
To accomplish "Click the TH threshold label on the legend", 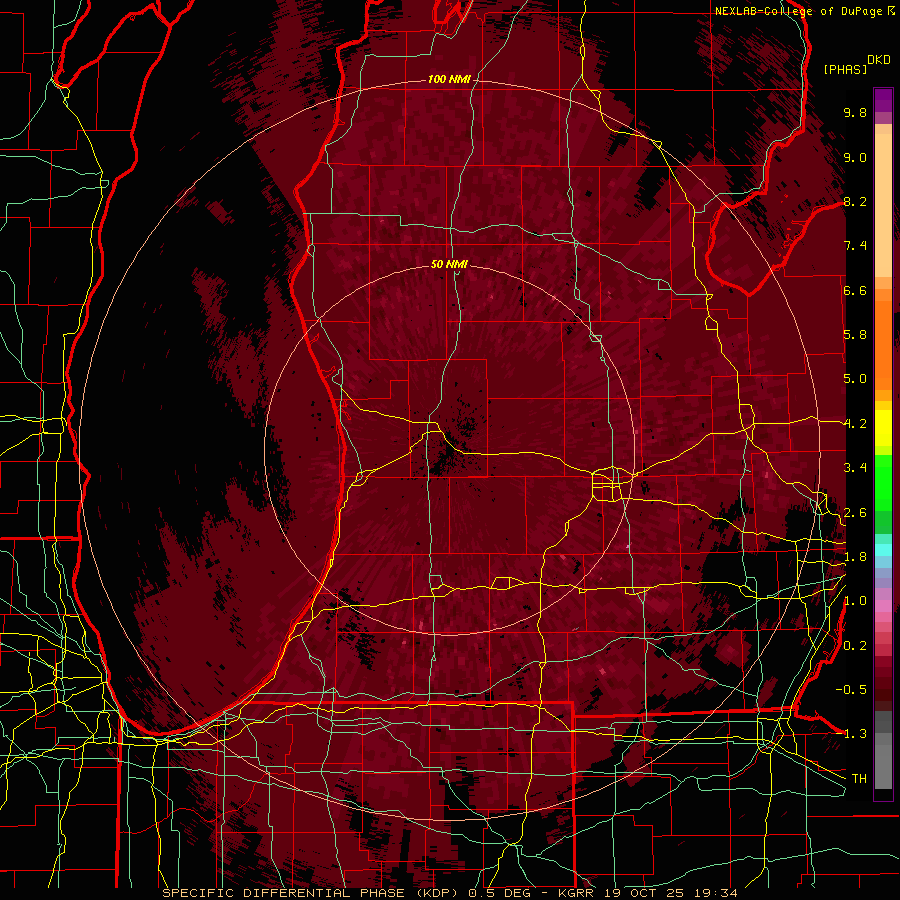I will pyautogui.click(x=859, y=779).
